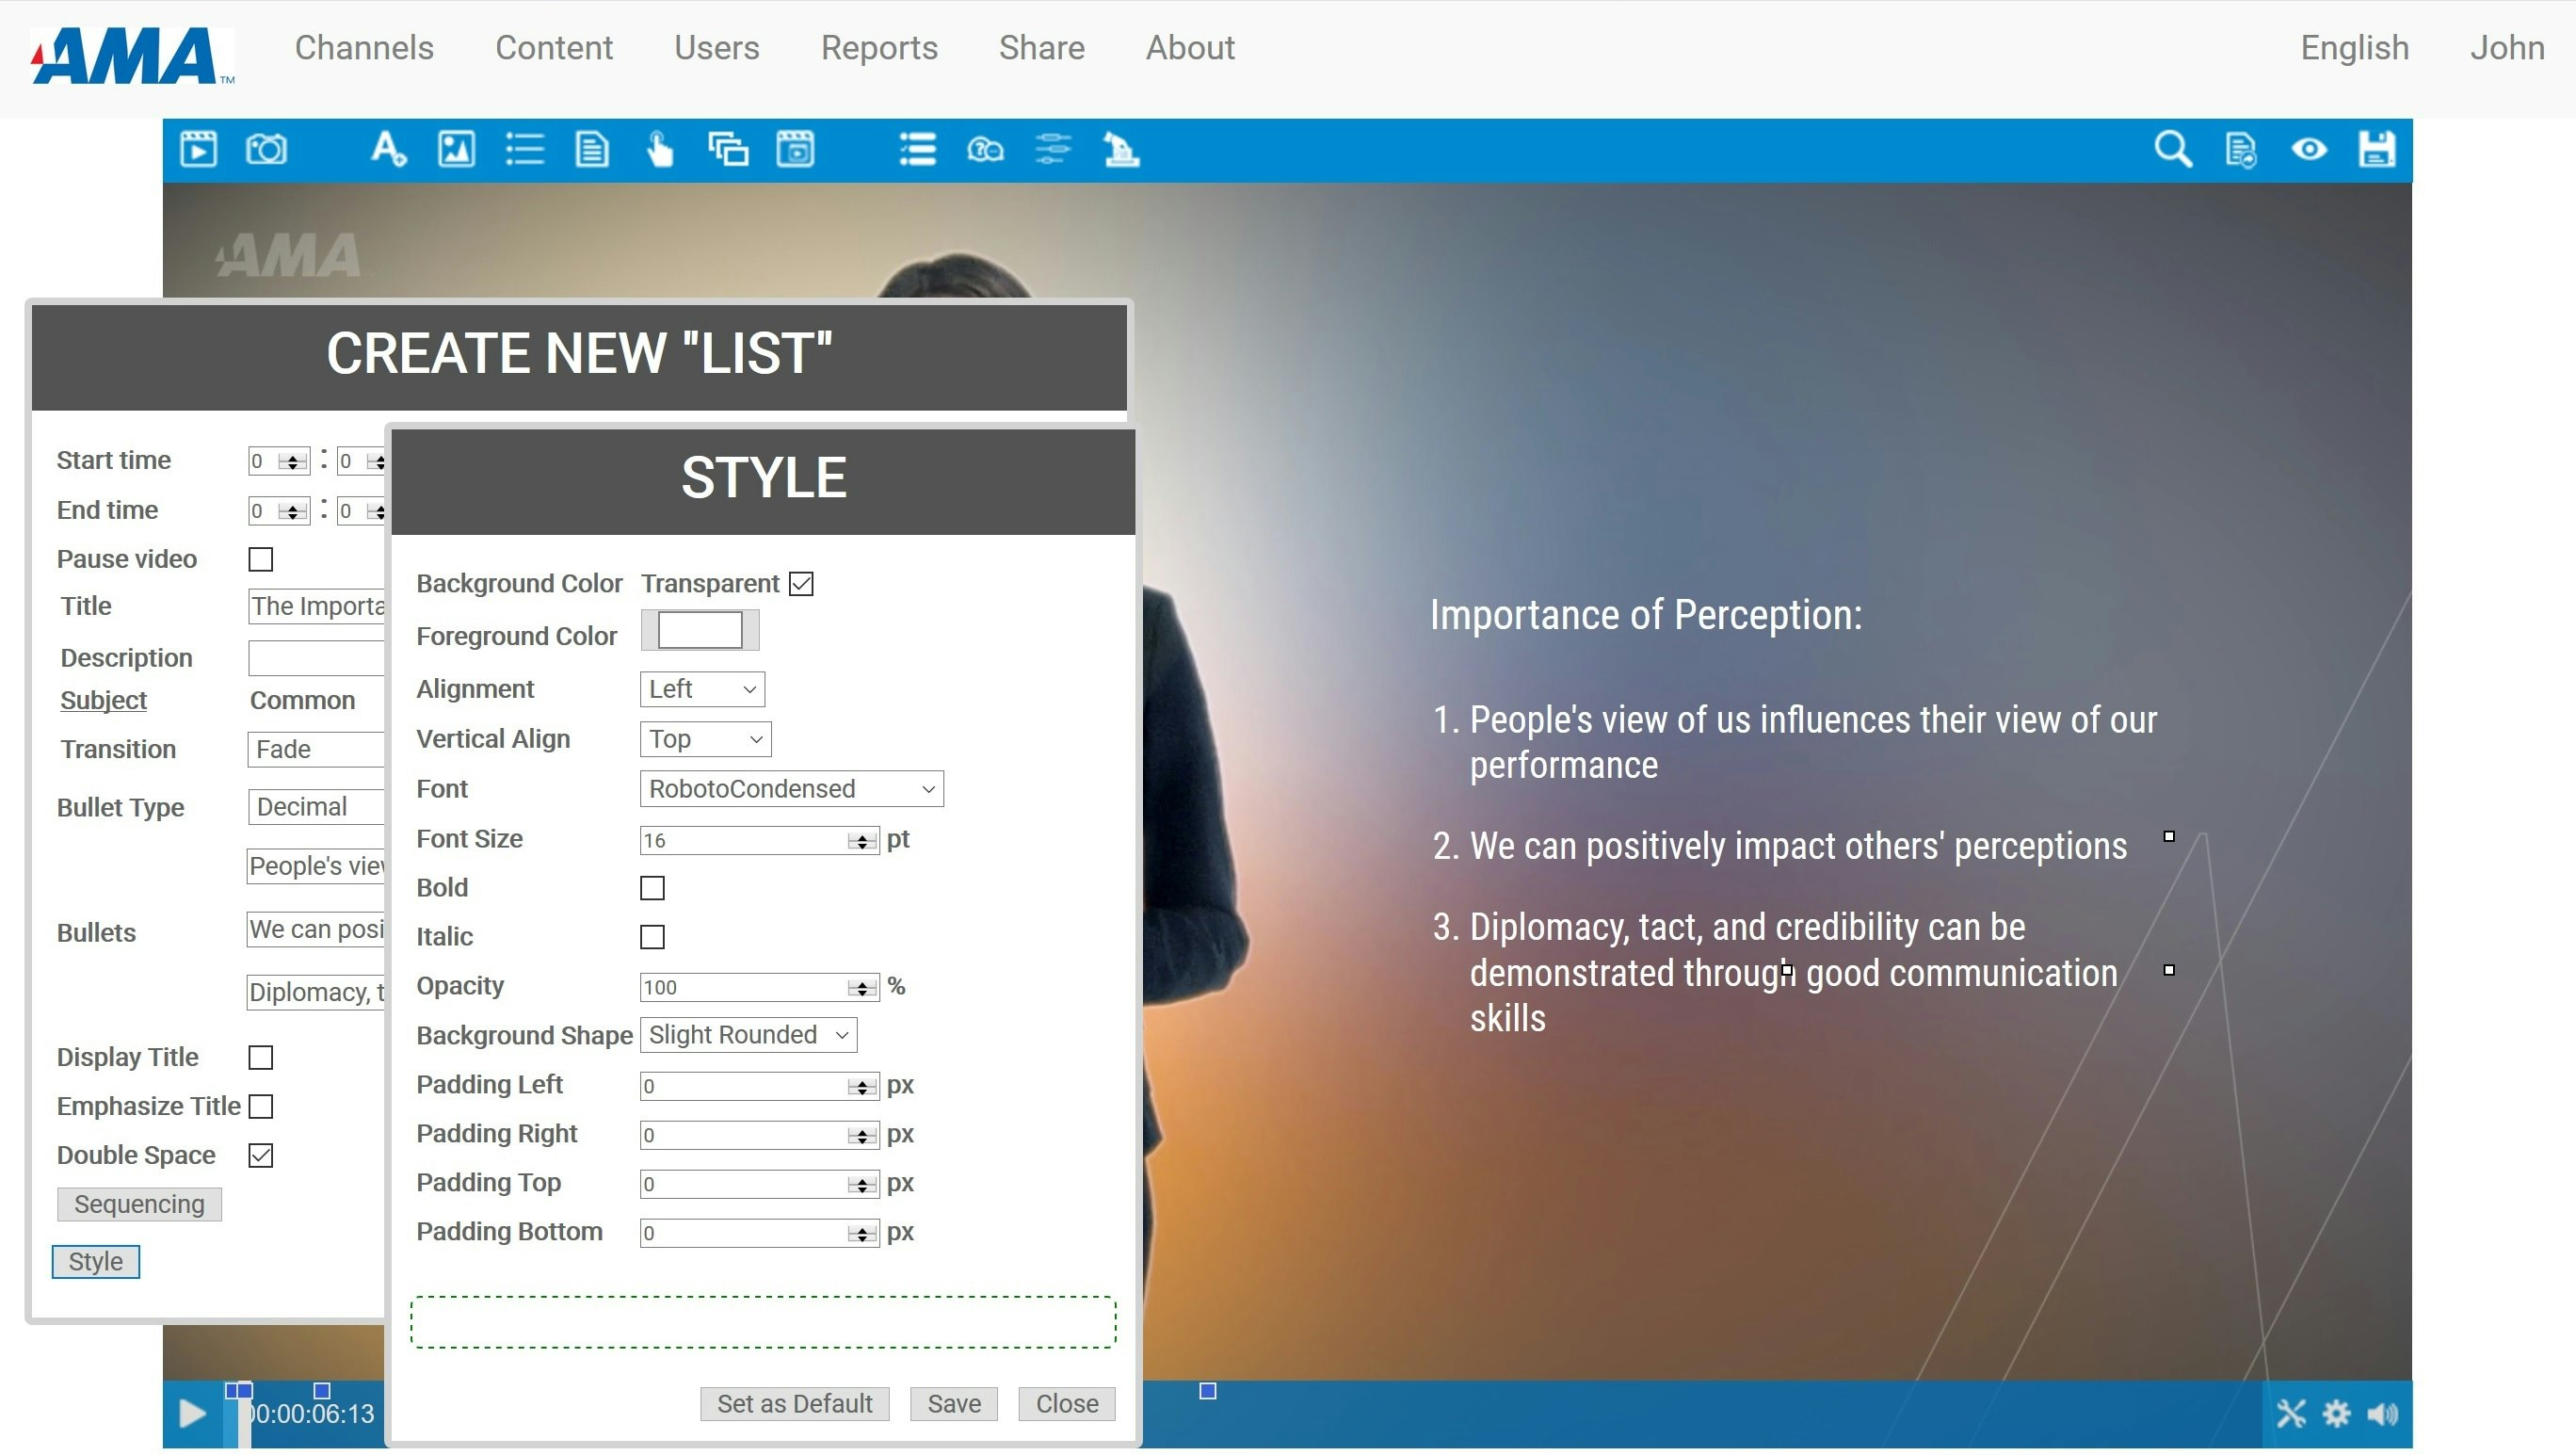Enable the Bold checkbox
2576x1455 pixels.
[652, 888]
